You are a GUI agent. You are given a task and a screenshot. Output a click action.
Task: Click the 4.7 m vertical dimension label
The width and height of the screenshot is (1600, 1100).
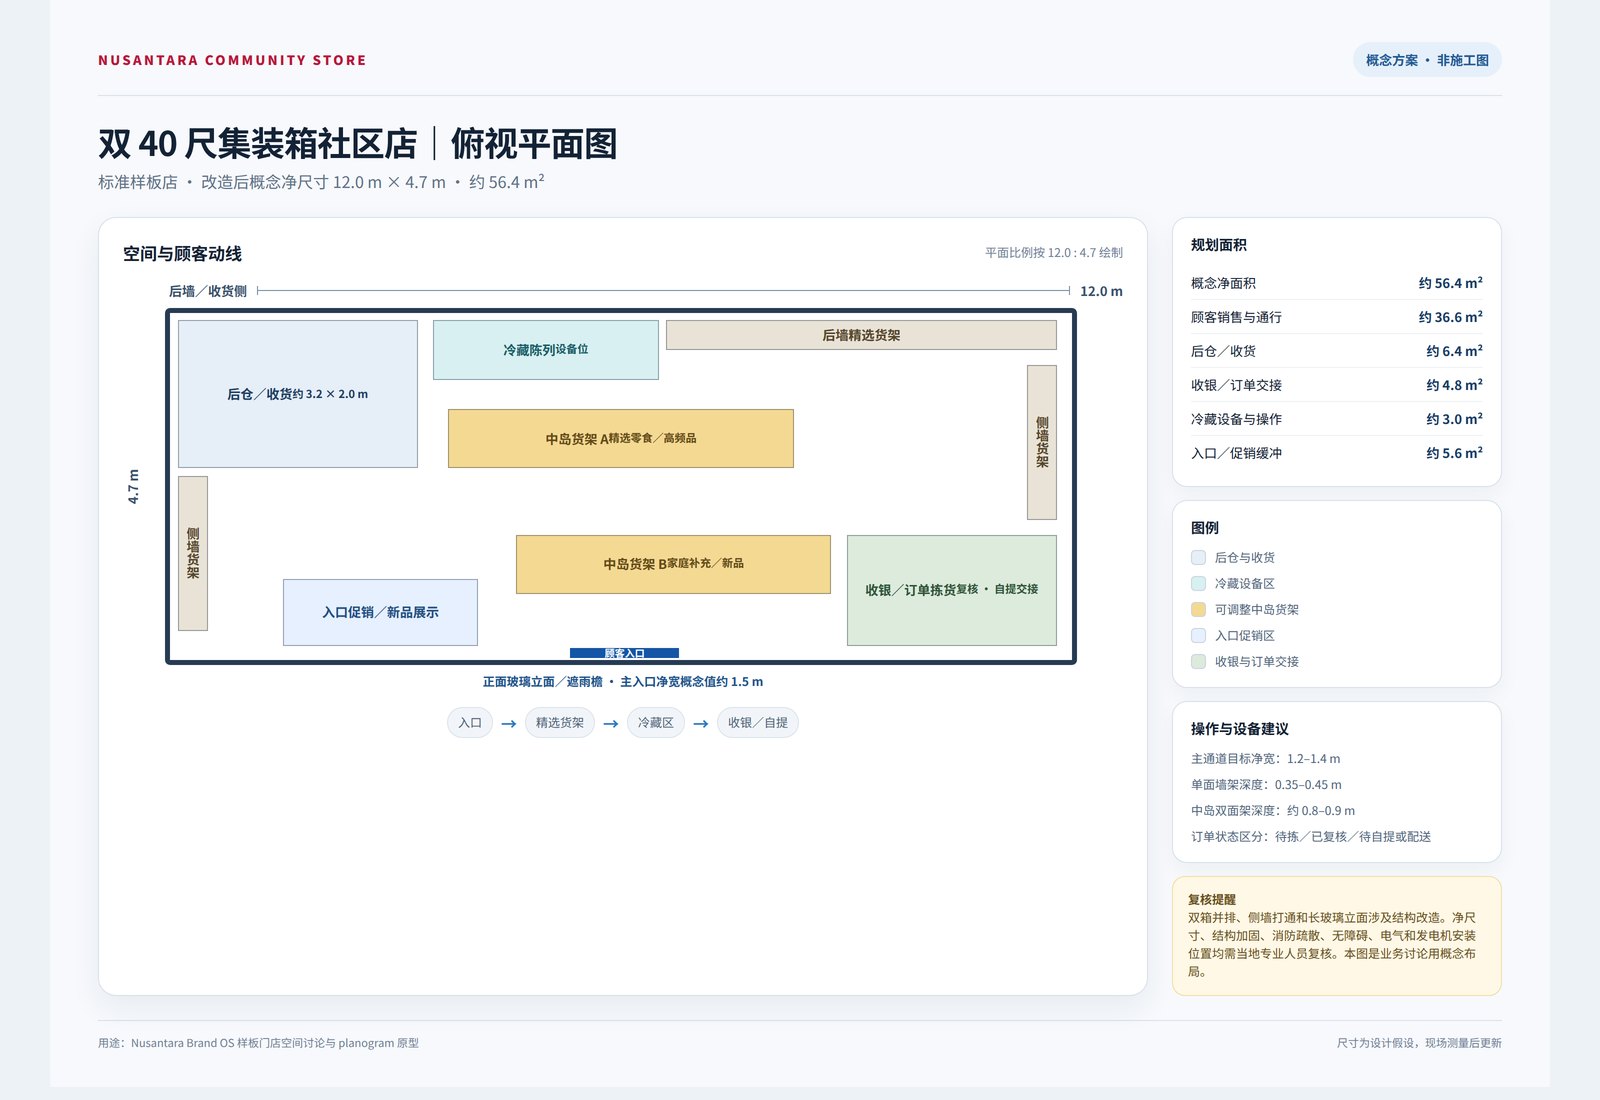133,486
